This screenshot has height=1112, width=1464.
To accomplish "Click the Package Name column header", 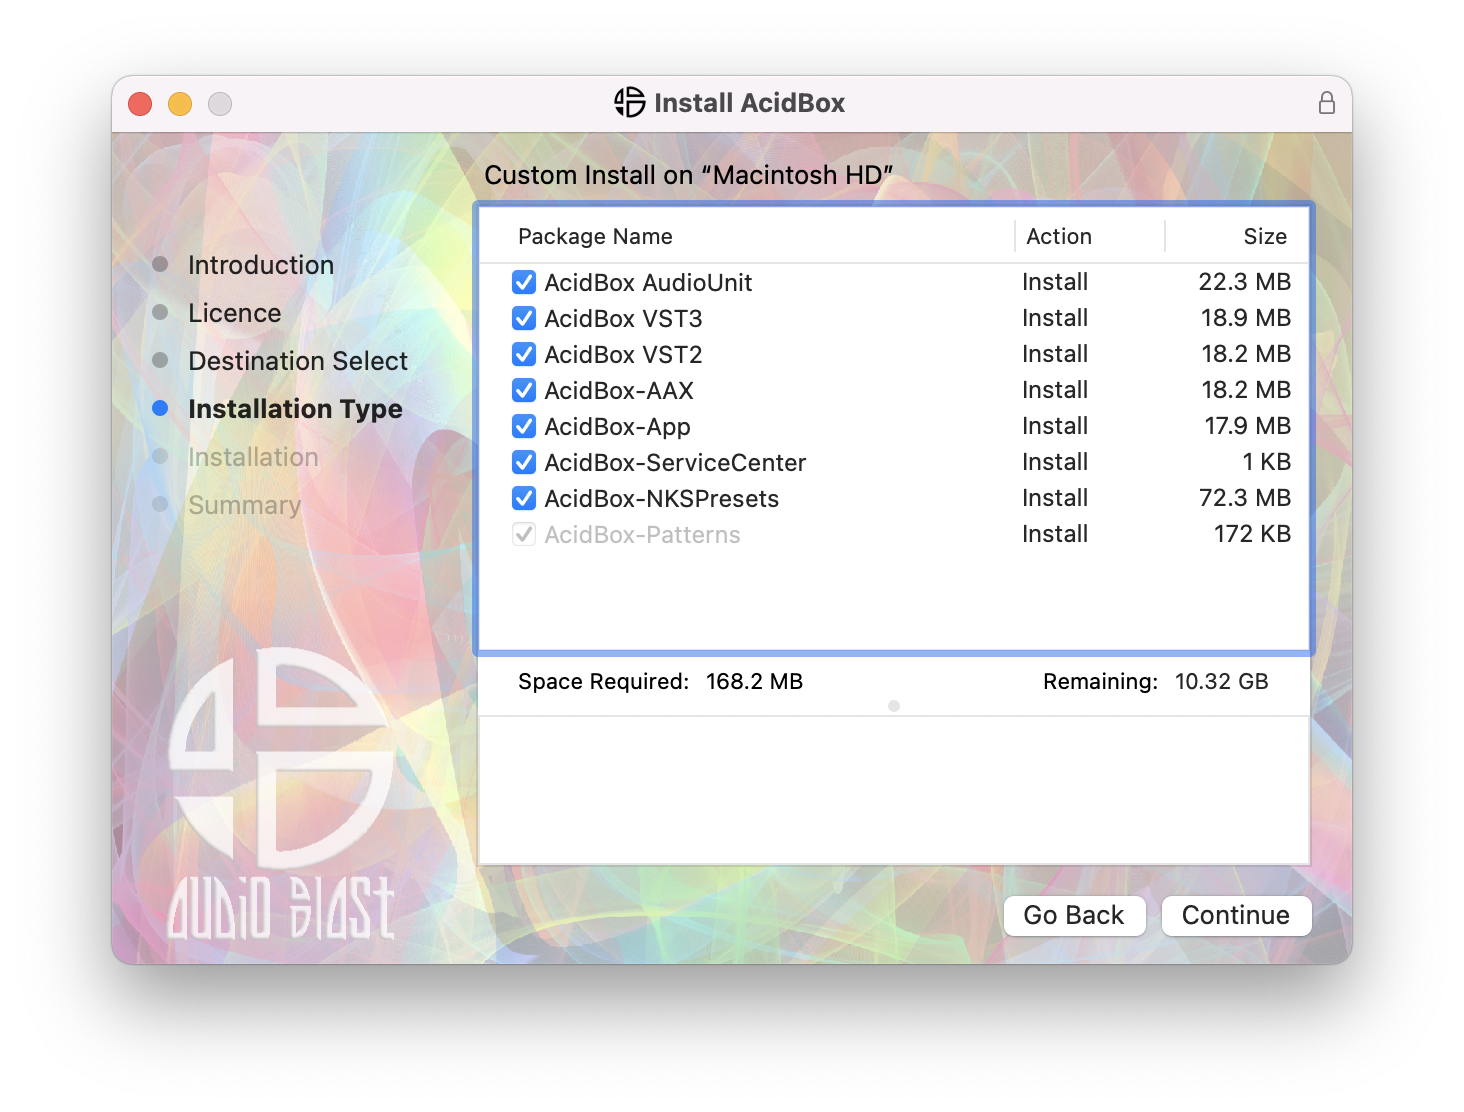I will [595, 236].
